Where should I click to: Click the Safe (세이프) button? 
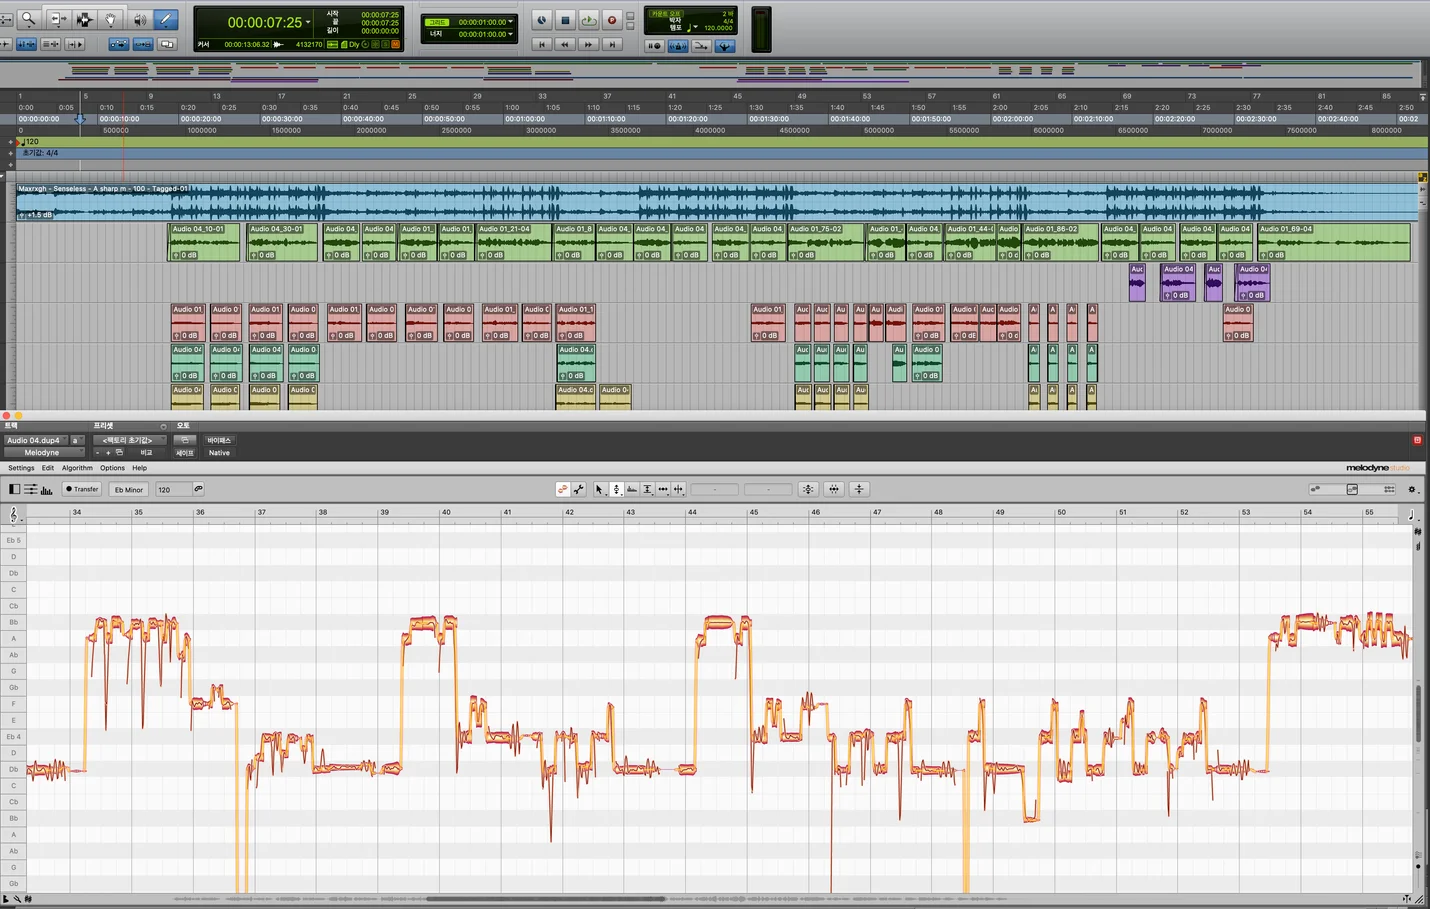tap(185, 453)
